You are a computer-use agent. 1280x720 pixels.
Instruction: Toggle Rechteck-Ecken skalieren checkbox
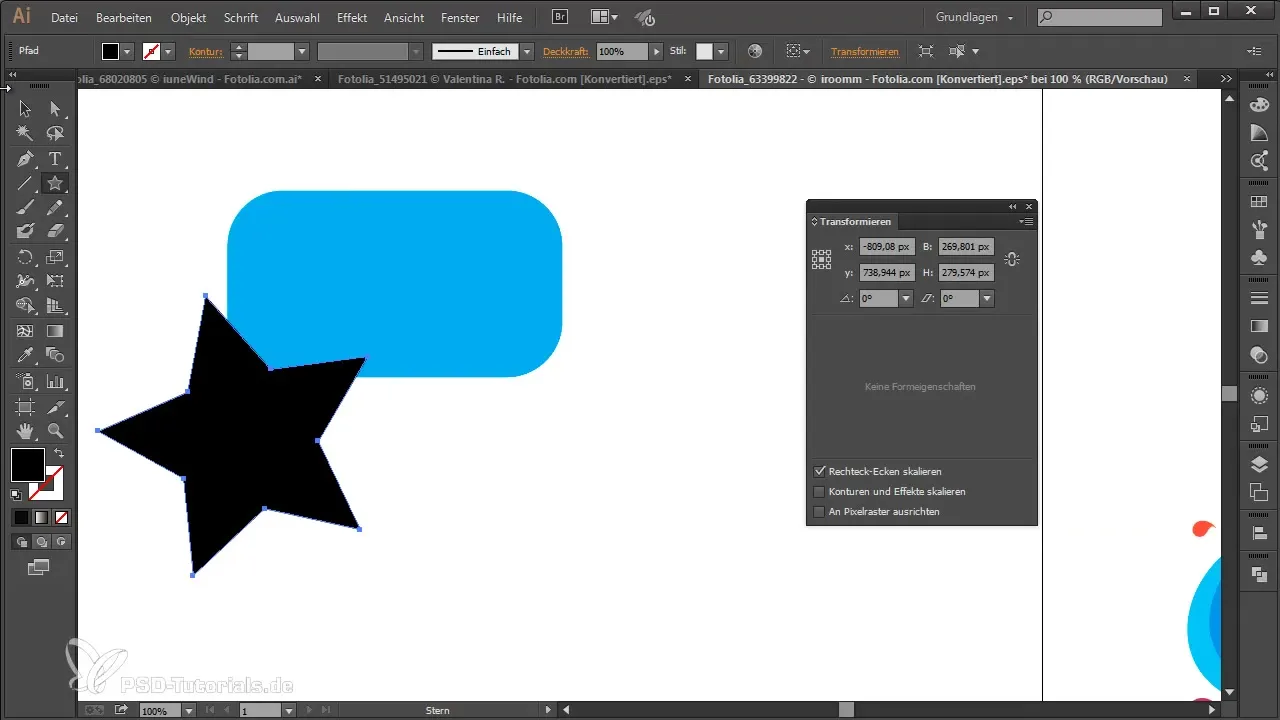[x=820, y=471]
